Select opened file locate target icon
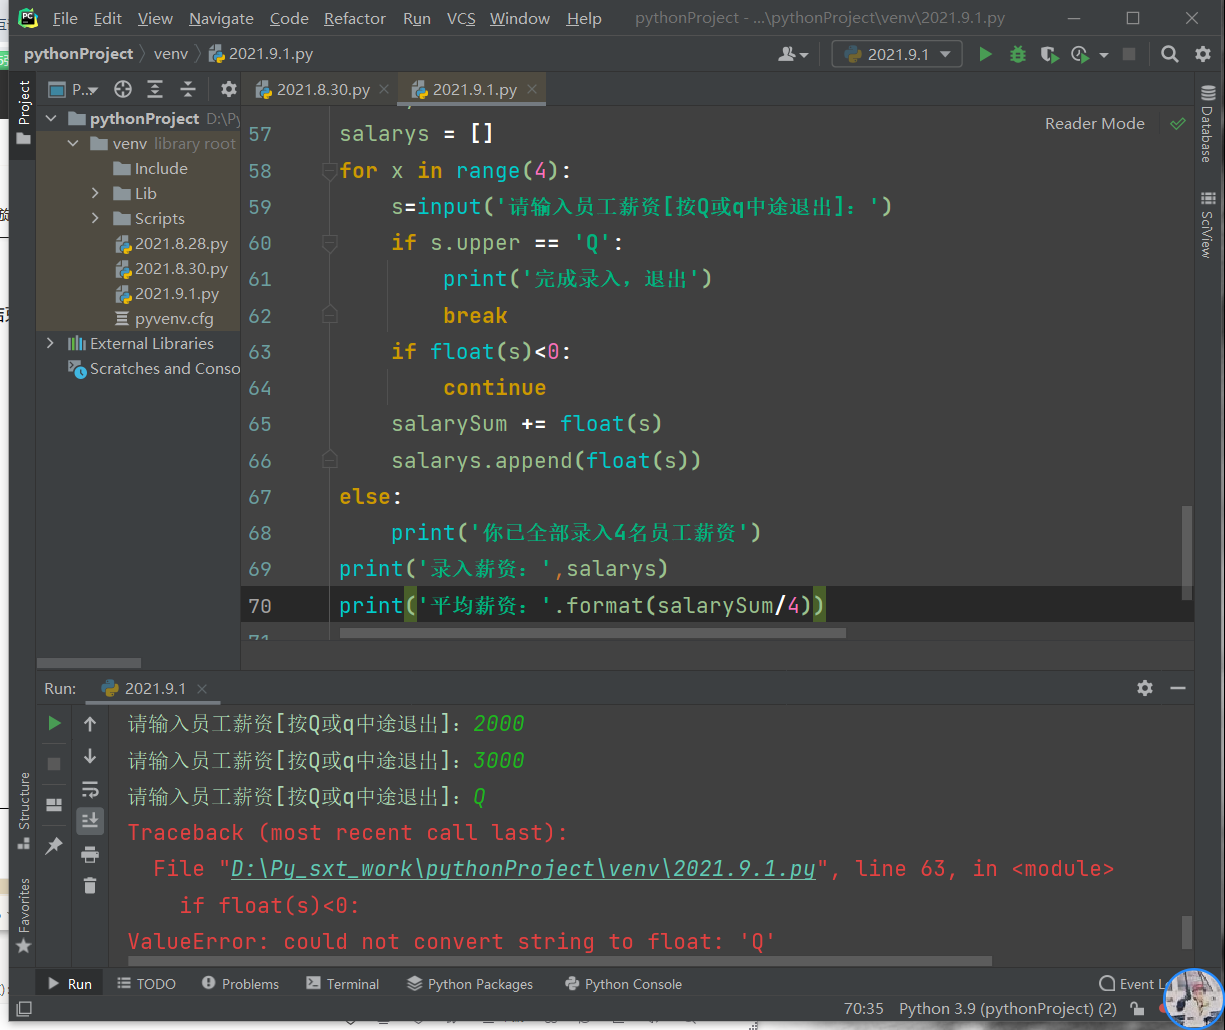The width and height of the screenshot is (1225, 1030). 123,89
